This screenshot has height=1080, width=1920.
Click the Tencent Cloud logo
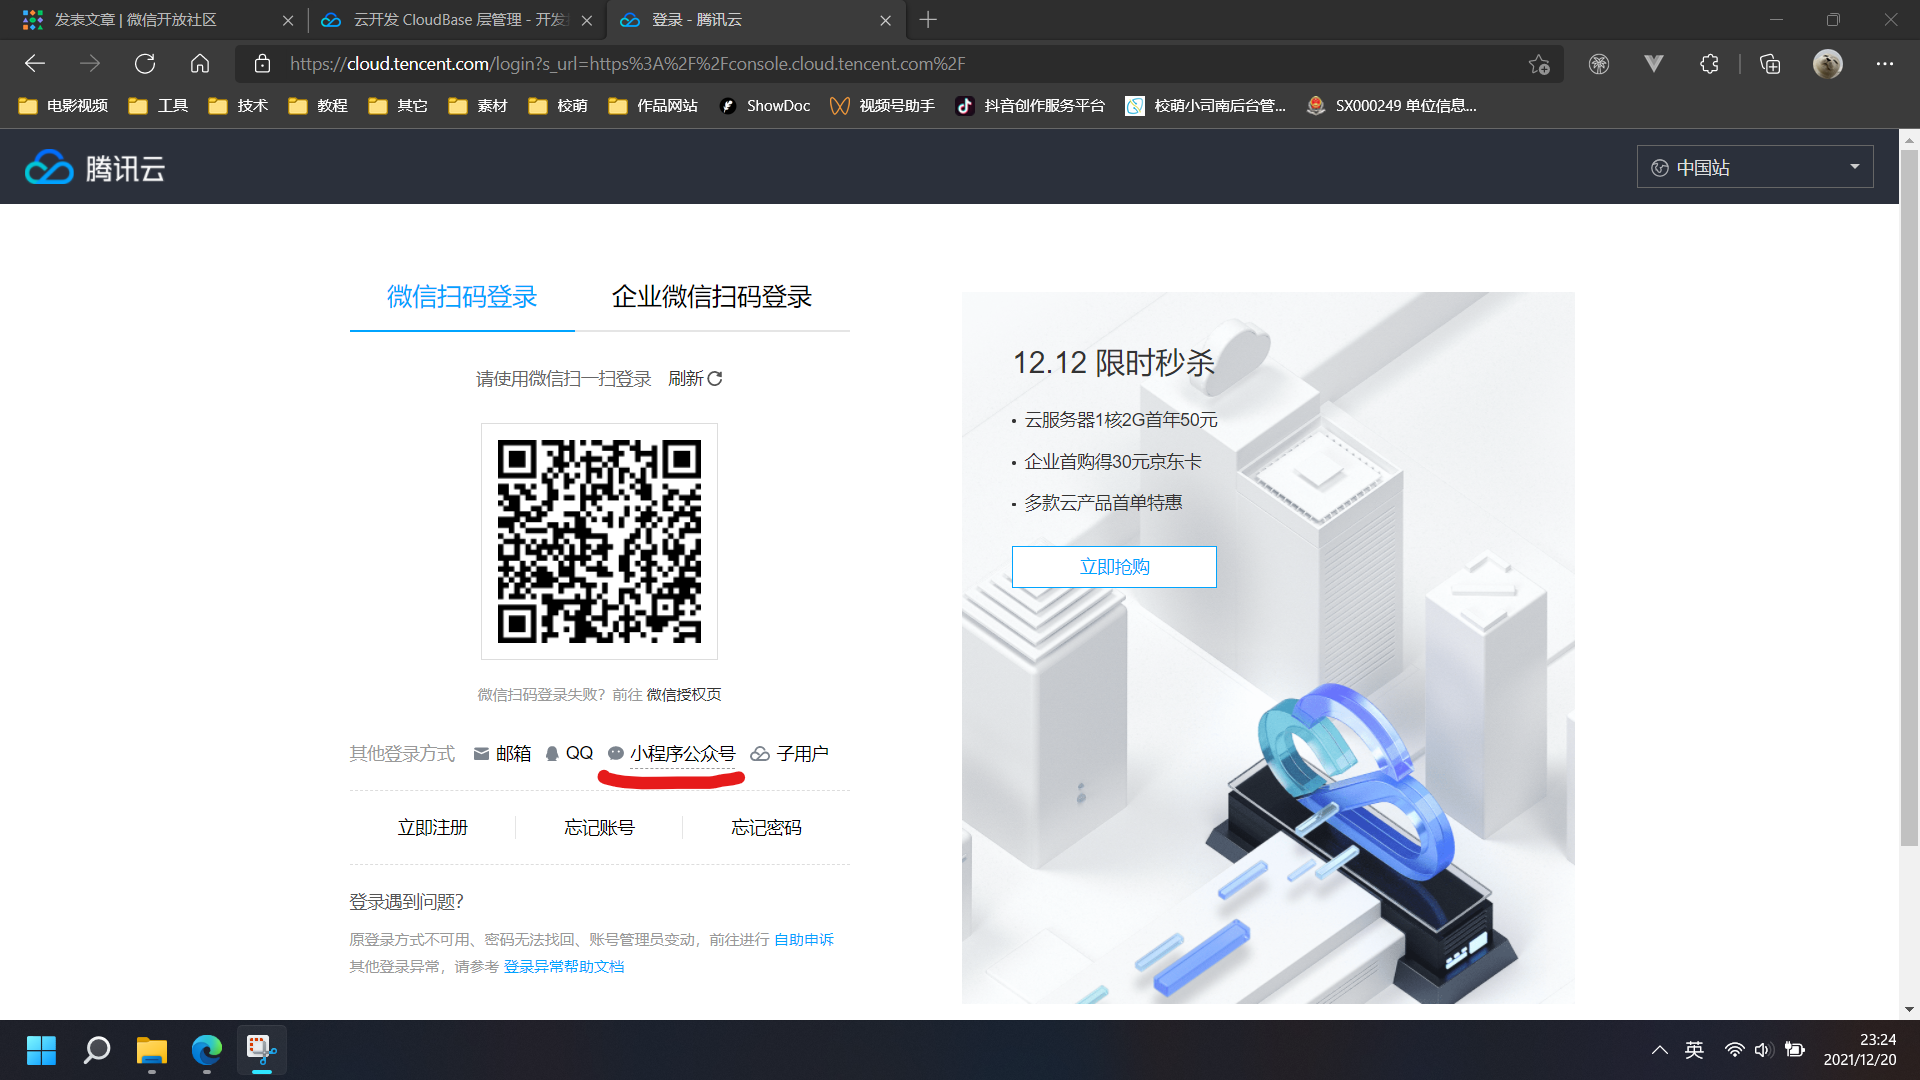click(x=95, y=168)
